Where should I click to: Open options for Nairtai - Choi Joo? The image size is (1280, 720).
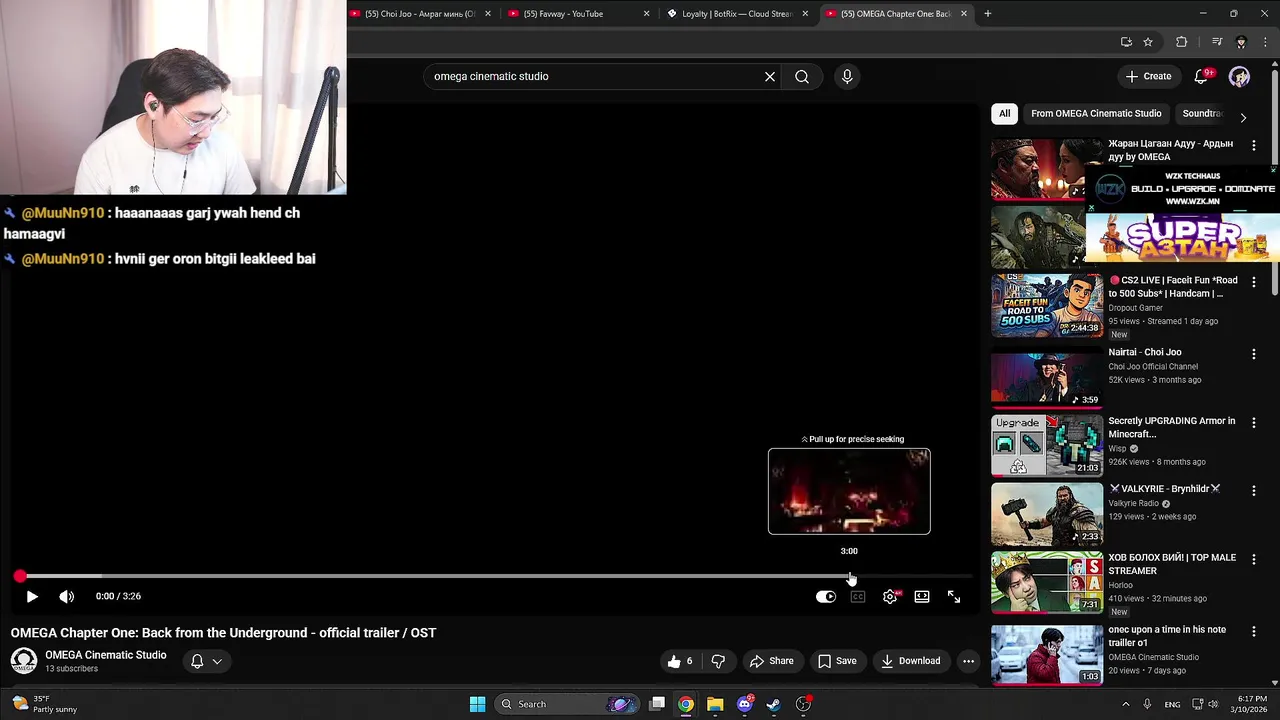point(1254,354)
